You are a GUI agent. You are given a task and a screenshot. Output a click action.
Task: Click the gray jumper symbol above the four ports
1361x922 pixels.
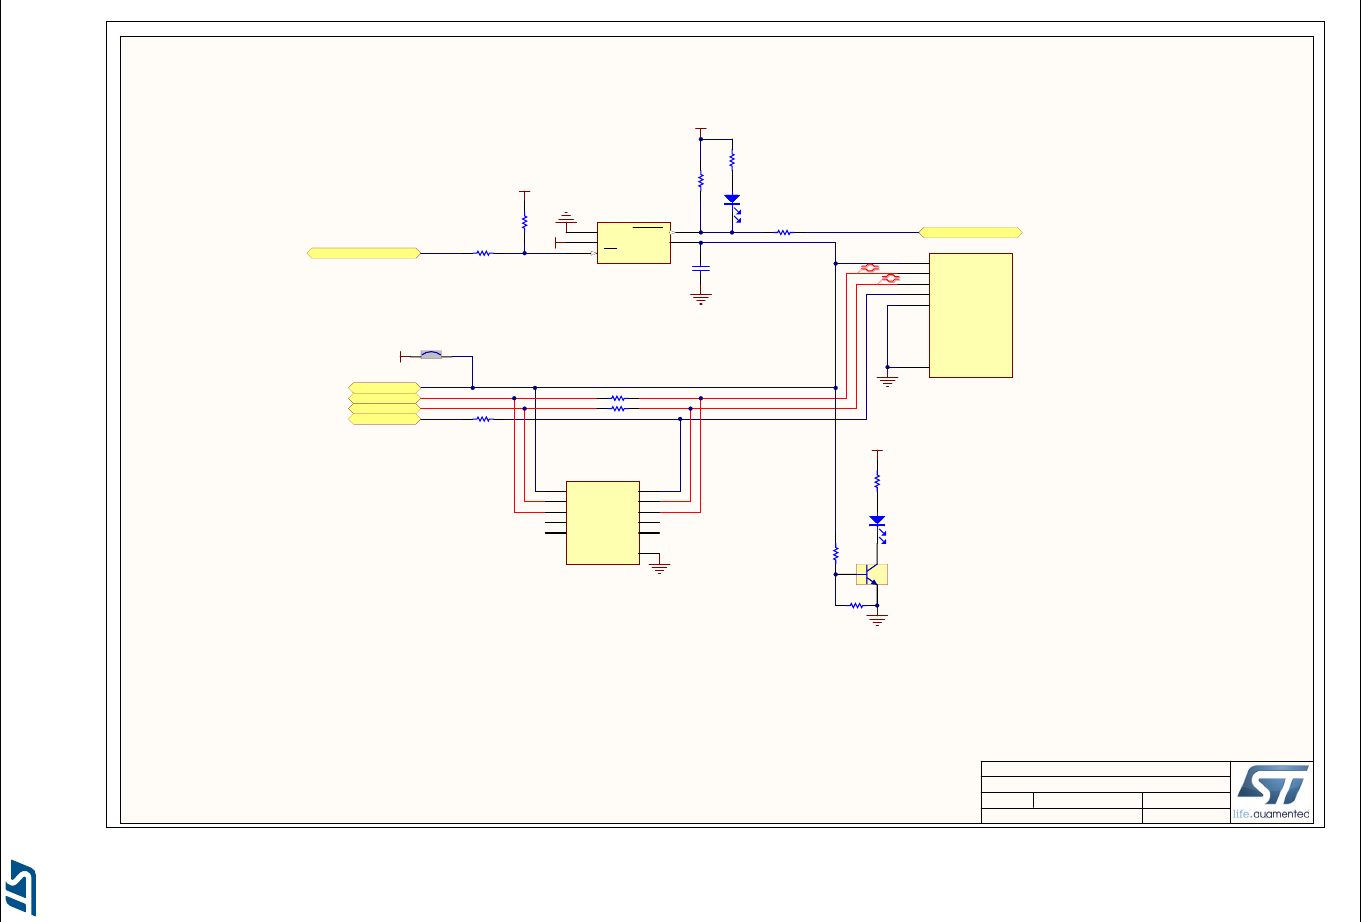[x=432, y=354]
